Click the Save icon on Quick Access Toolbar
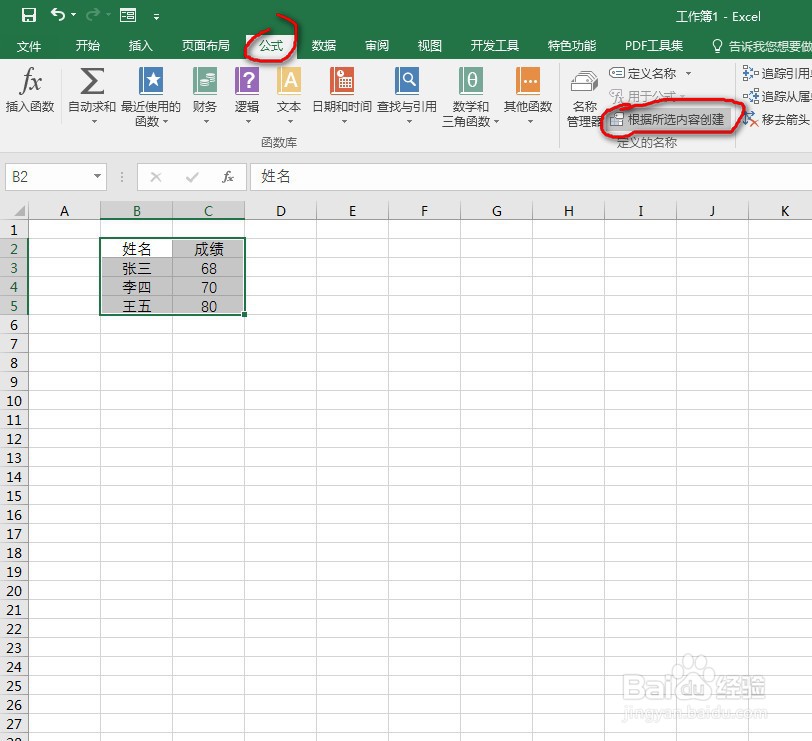812x741 pixels. point(28,14)
